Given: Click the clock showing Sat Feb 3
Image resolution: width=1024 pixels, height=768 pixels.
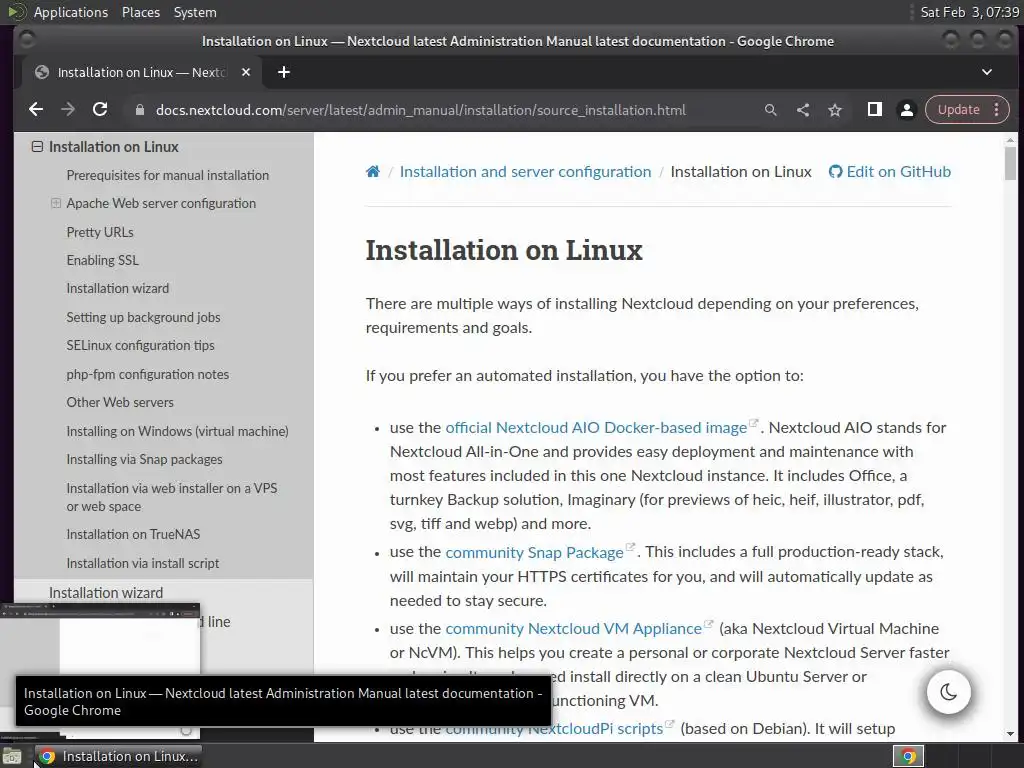Looking at the screenshot, I should click(x=969, y=12).
